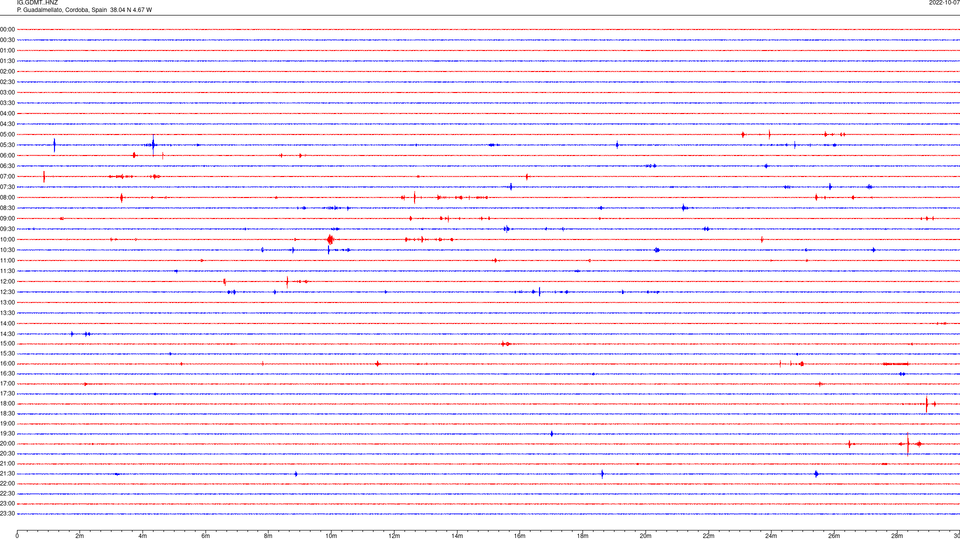Select the tall red spike on the 07:00 trace

click(44, 176)
